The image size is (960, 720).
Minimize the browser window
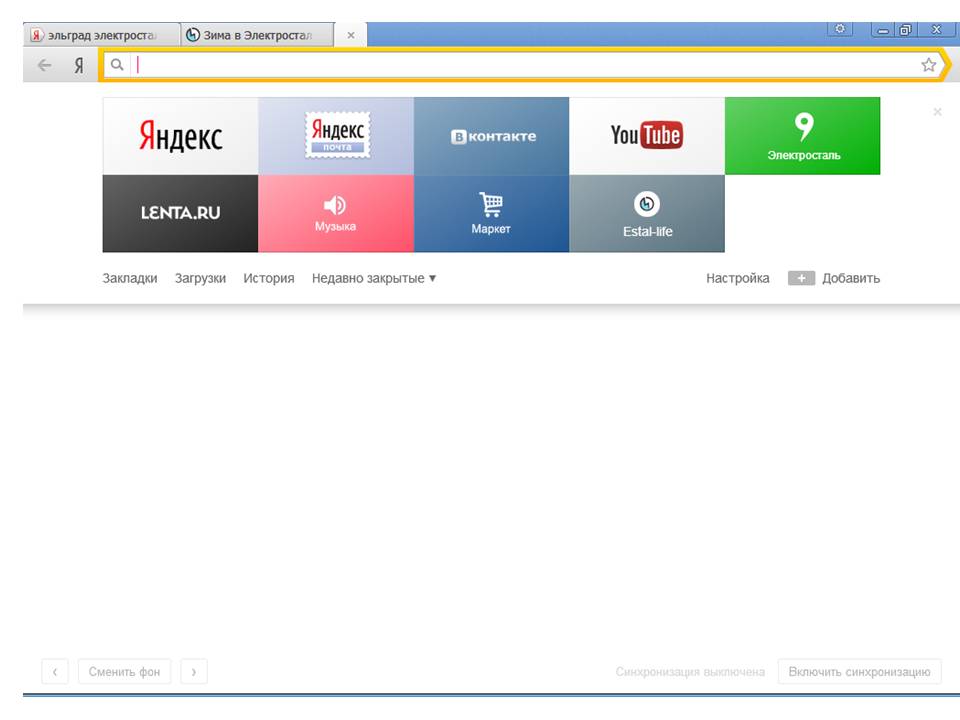point(883,29)
